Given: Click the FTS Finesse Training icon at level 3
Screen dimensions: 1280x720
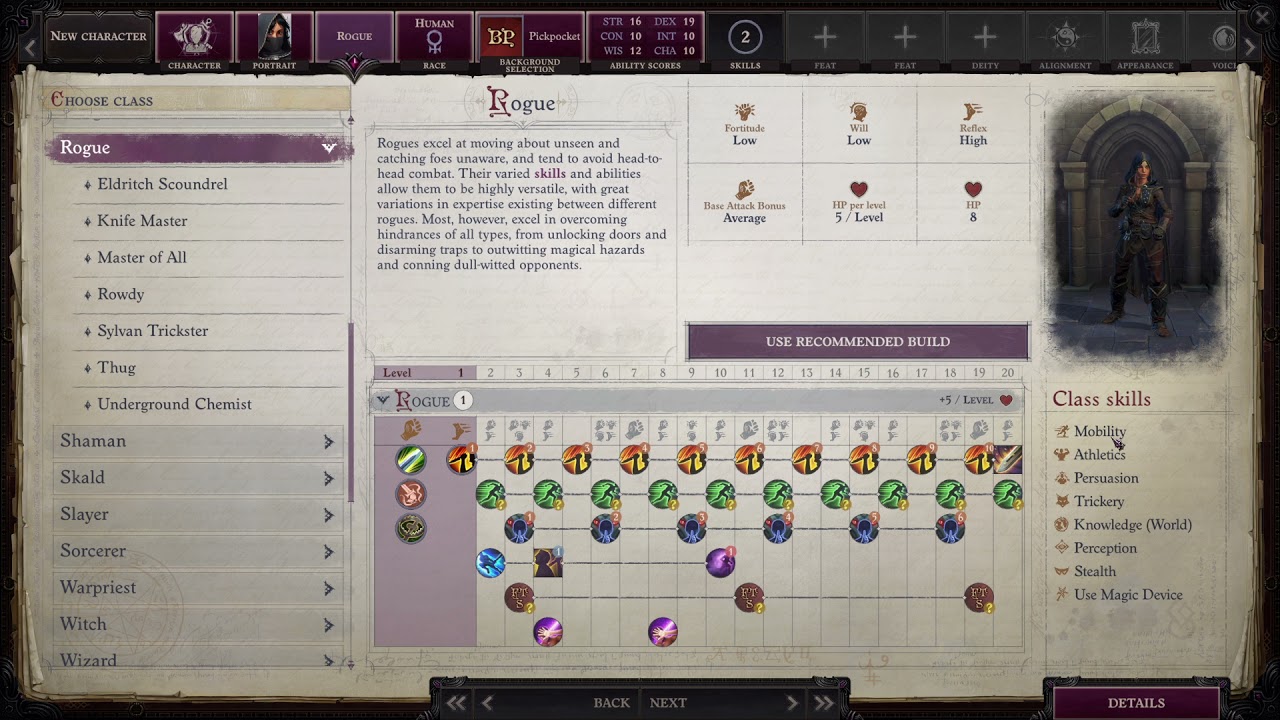Looking at the screenshot, I should [x=518, y=598].
